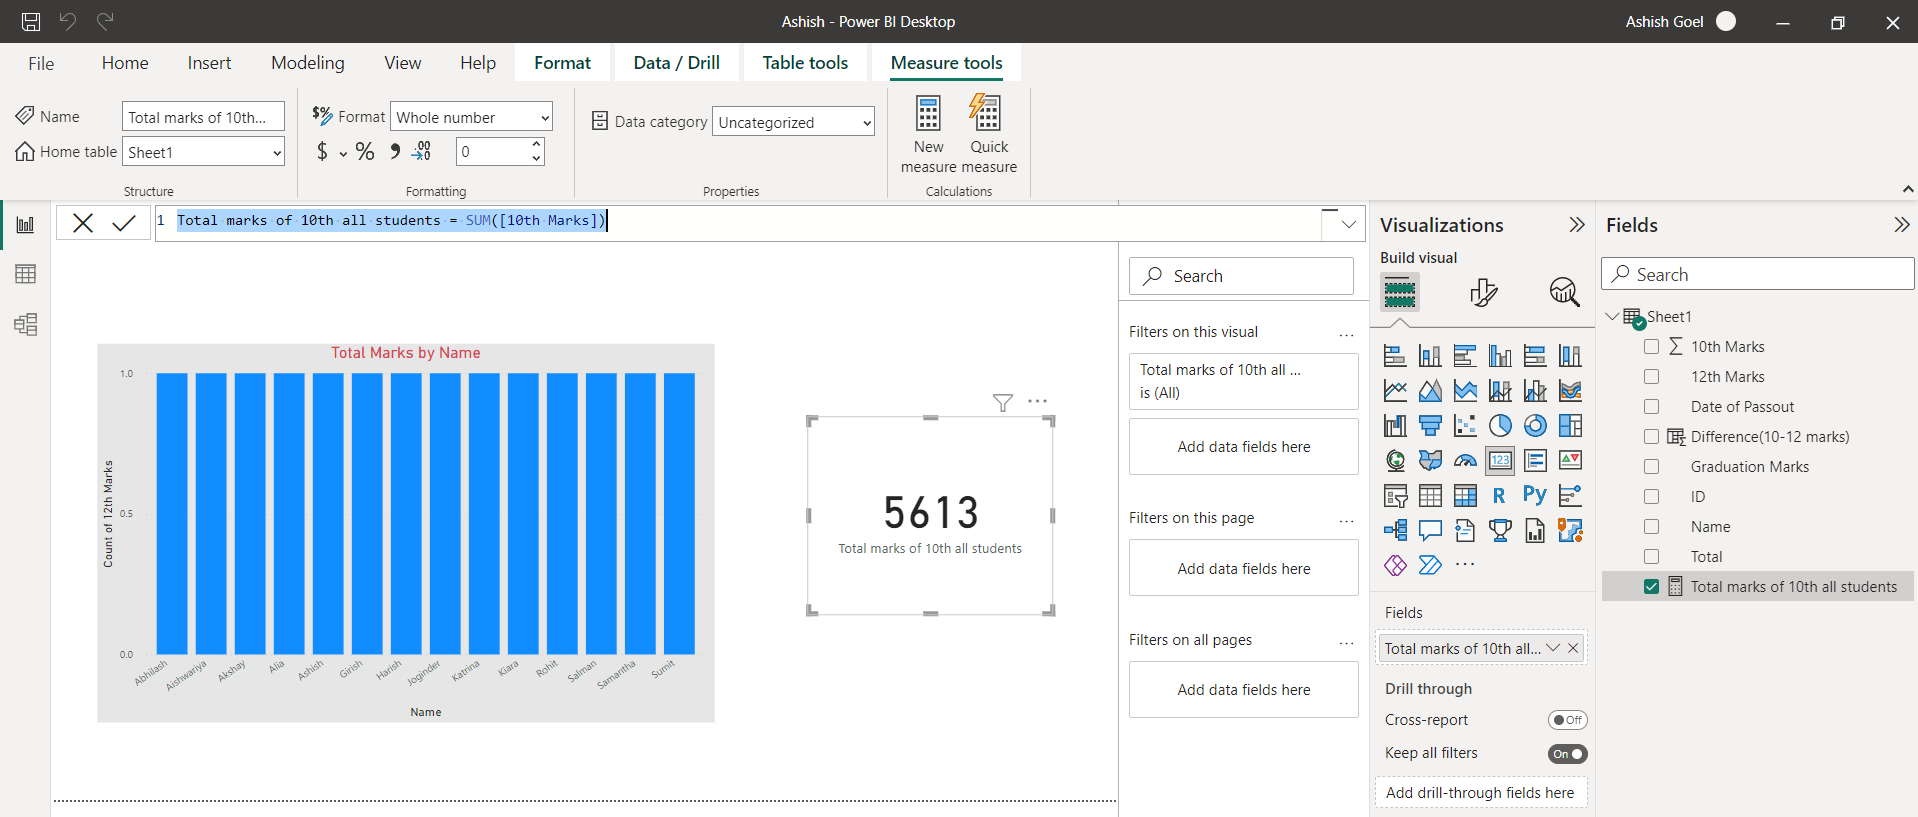
Task: Select the KPI visual icon
Action: [1570, 460]
